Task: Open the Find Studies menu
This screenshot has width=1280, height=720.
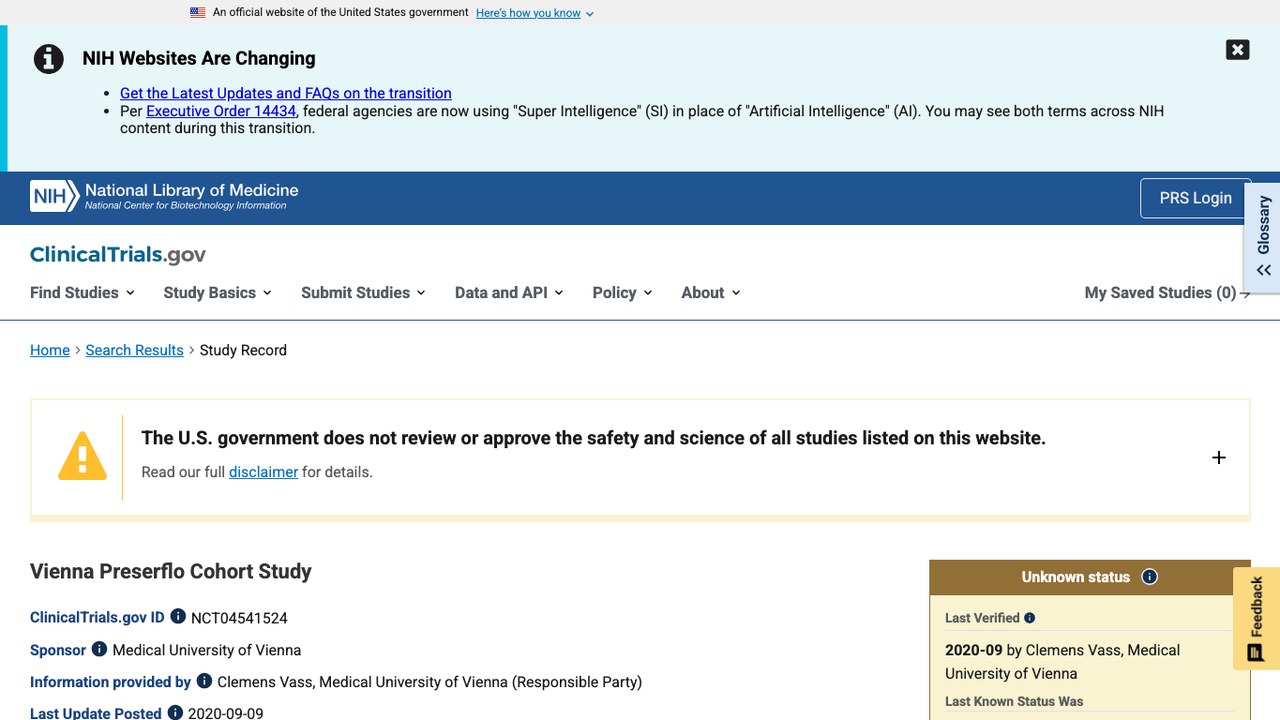Action: coord(82,293)
